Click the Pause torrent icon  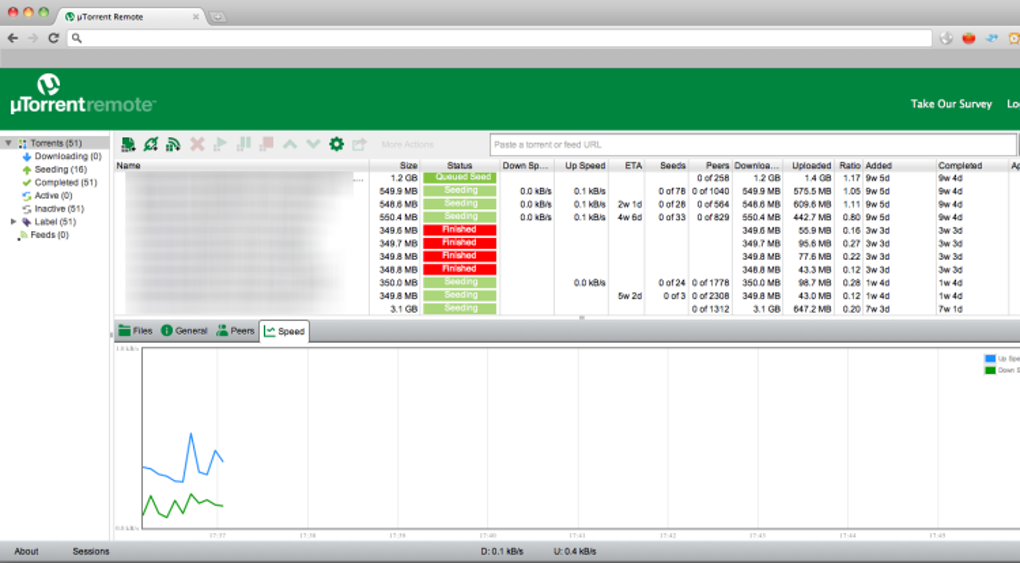[243, 144]
